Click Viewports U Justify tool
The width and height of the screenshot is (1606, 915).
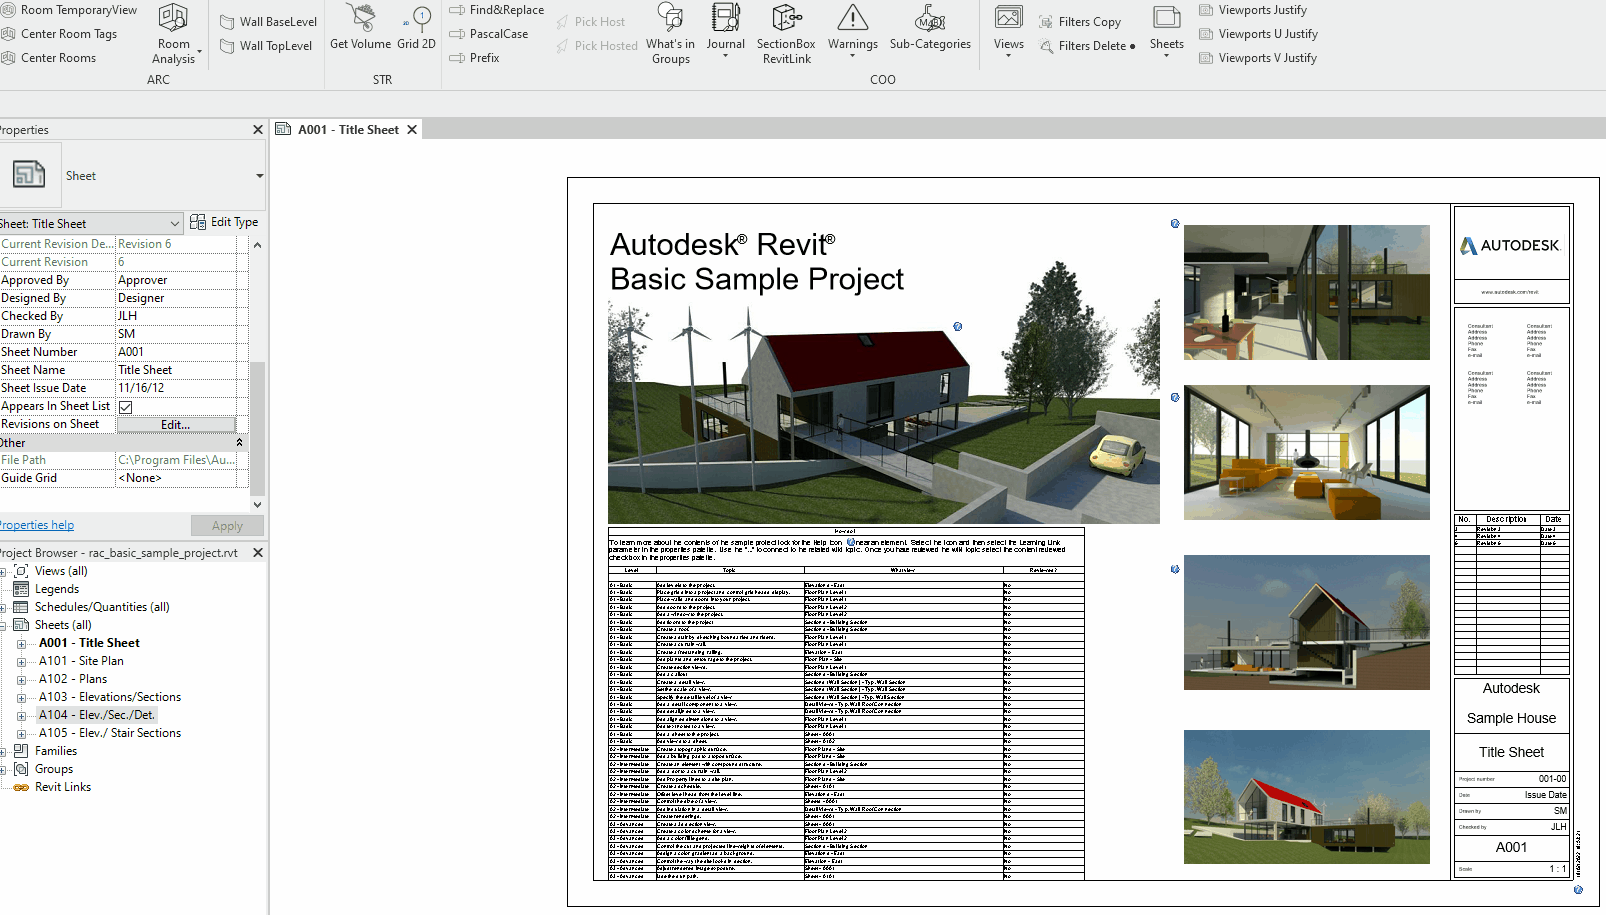(x=1258, y=34)
